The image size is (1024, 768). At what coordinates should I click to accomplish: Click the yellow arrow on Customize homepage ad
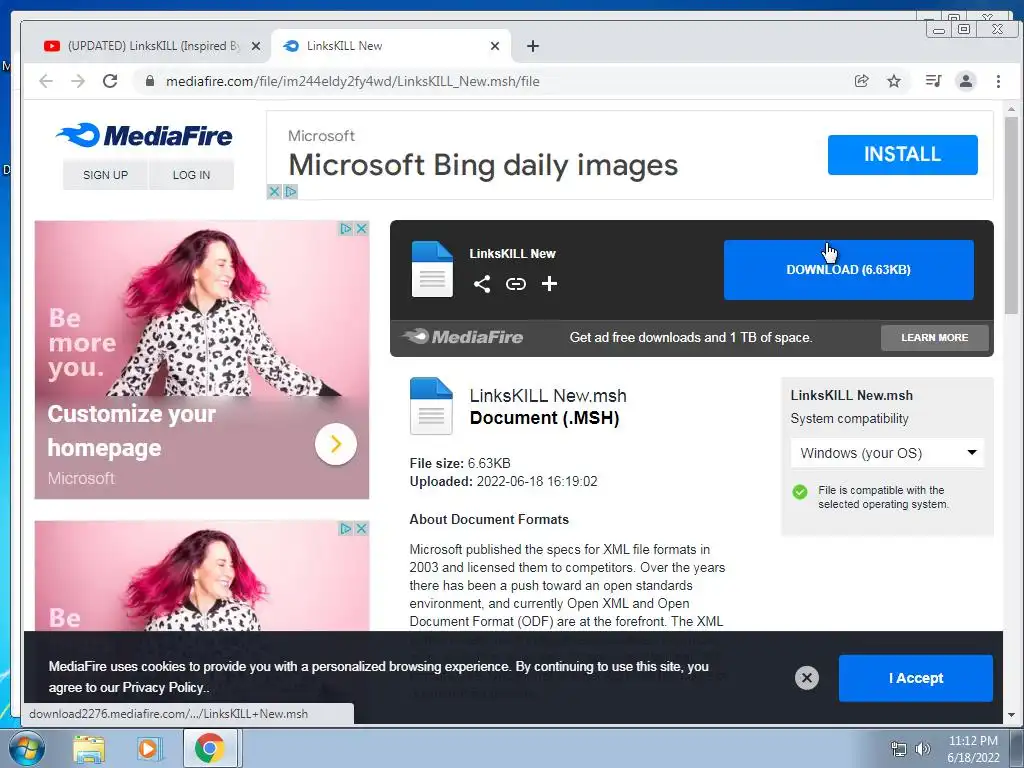(336, 444)
